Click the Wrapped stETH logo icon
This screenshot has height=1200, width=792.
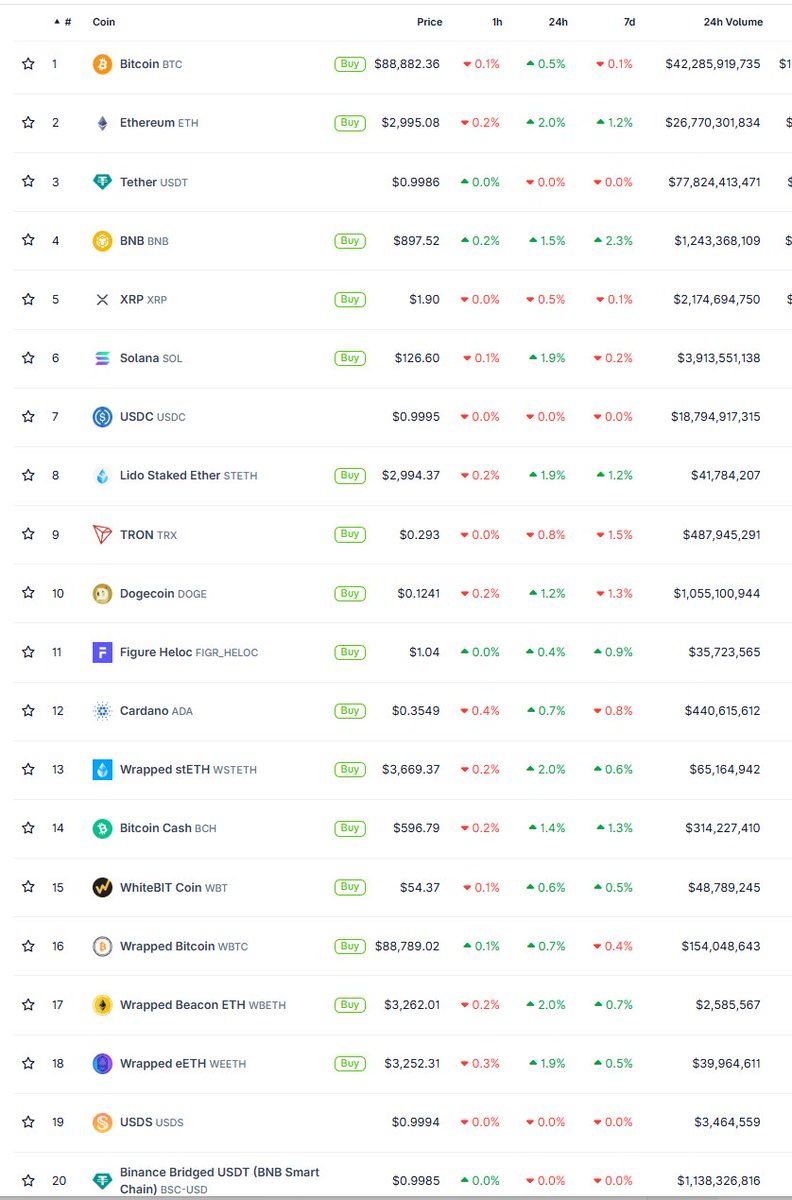tap(102, 770)
